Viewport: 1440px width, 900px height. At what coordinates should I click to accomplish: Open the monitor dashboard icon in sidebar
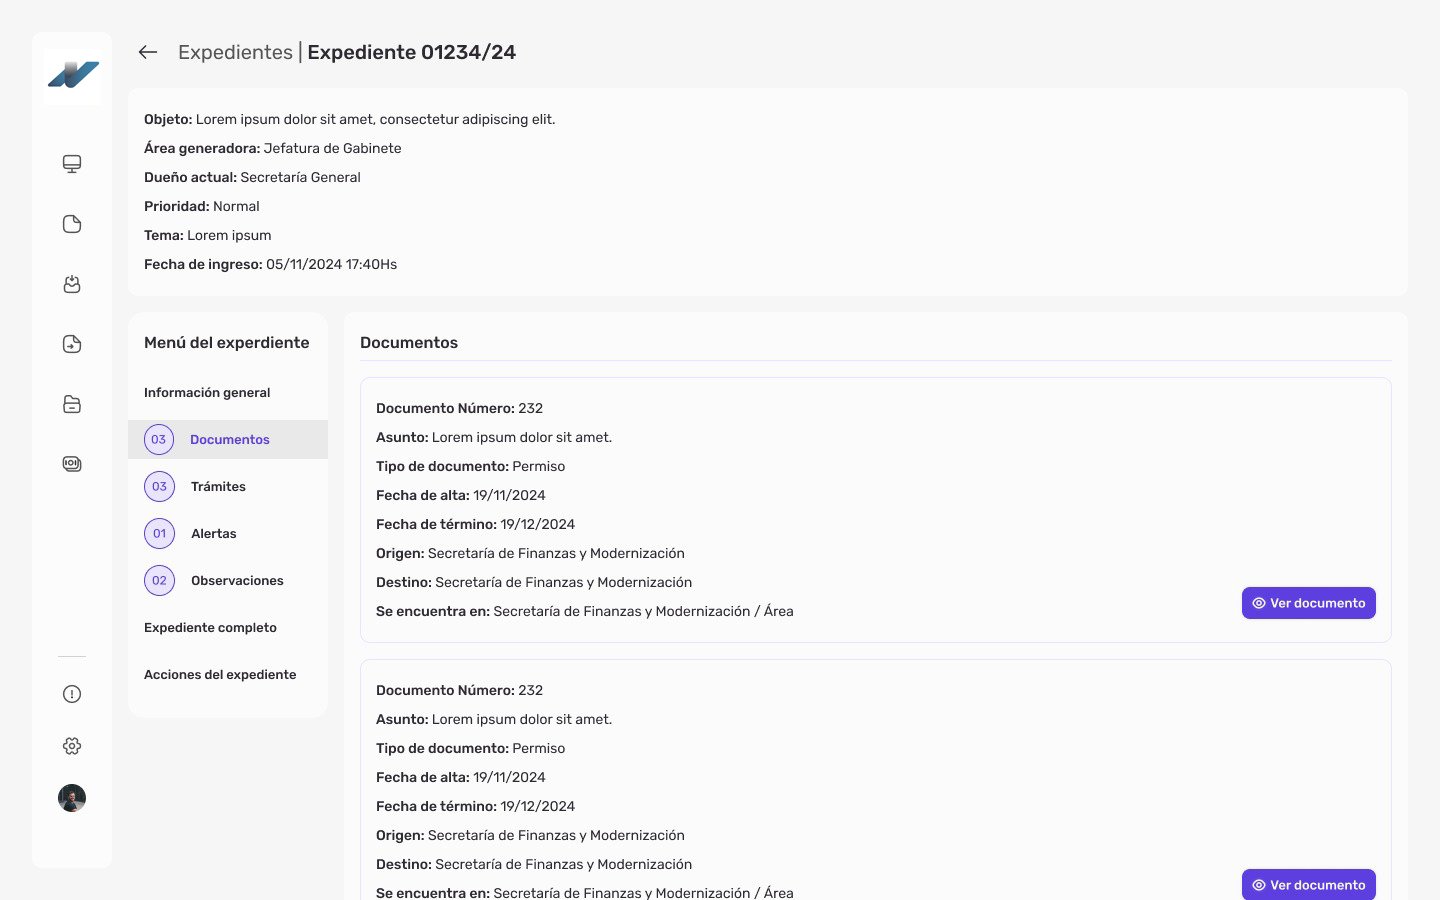pos(72,164)
